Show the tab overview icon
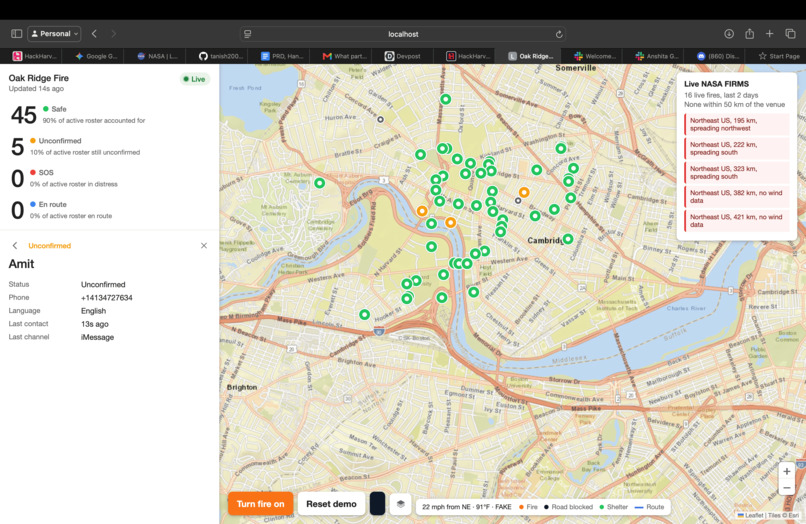 790,33
